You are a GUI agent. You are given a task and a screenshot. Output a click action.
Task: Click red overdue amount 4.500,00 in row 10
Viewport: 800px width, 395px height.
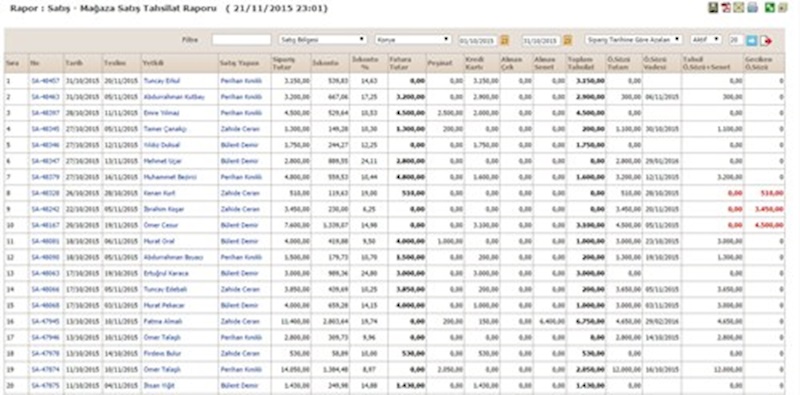[x=769, y=225]
